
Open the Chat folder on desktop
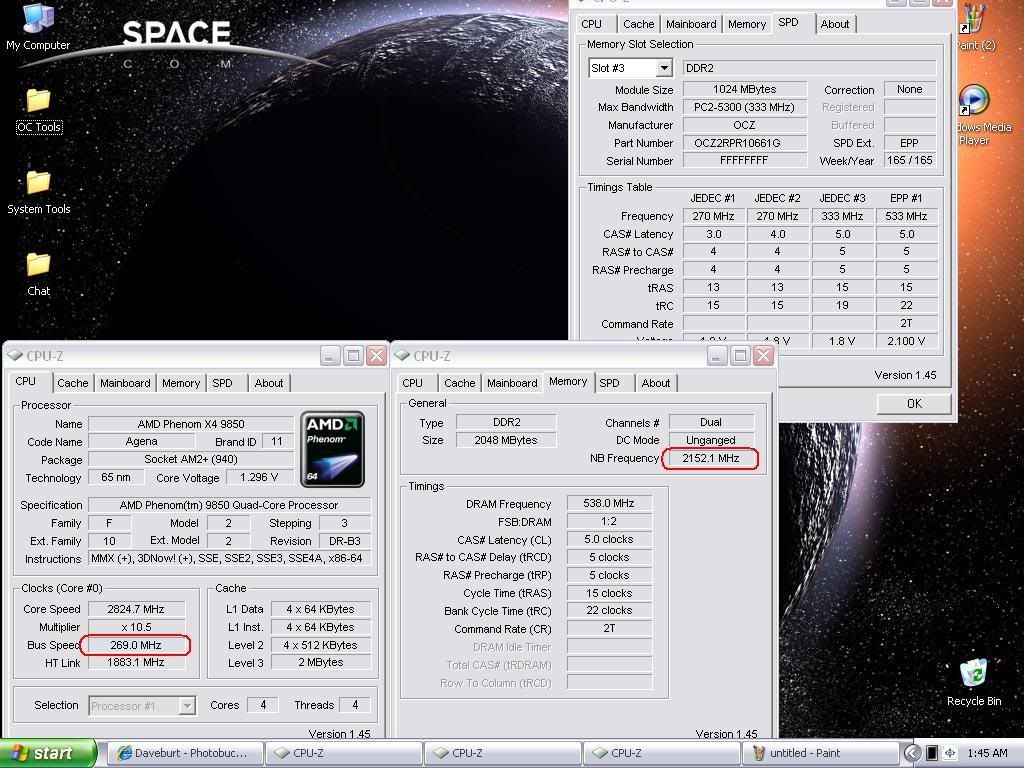[x=39, y=274]
